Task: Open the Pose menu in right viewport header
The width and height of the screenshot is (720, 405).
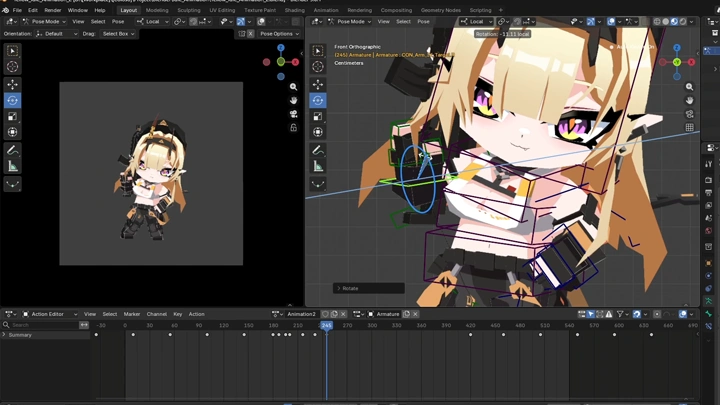Action: 423,22
